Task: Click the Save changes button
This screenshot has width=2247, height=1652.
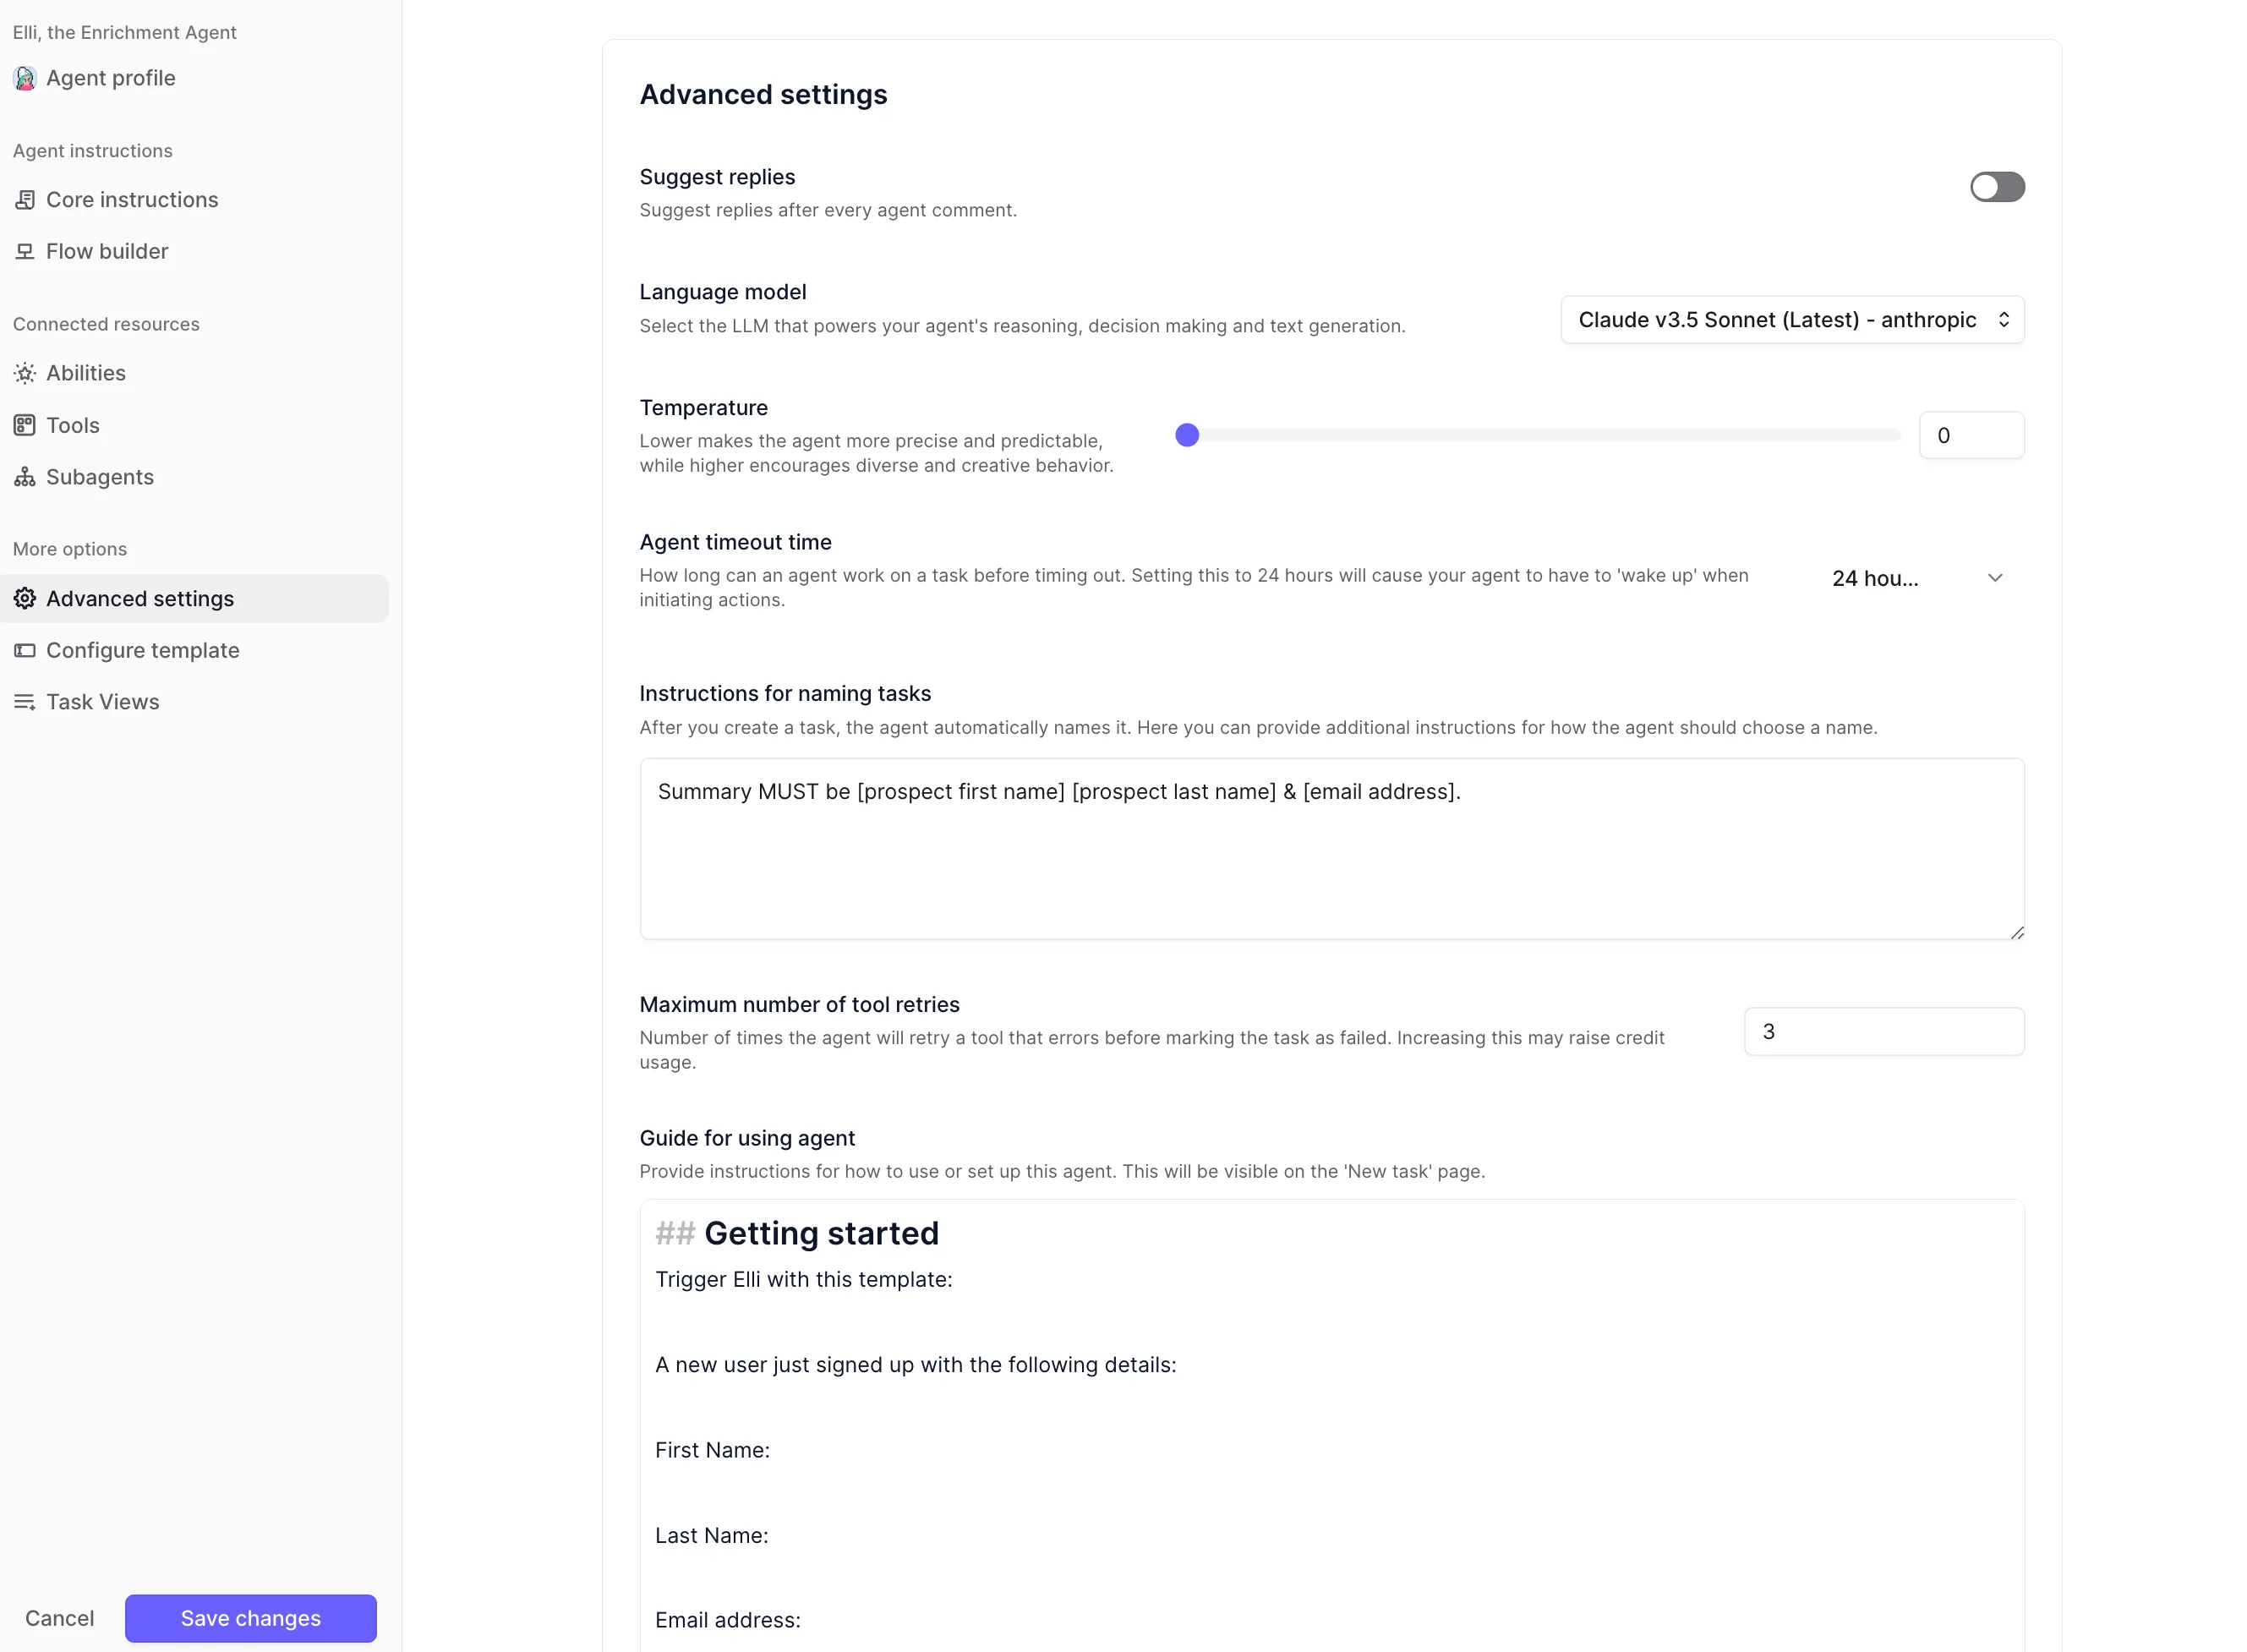Action: [250, 1618]
